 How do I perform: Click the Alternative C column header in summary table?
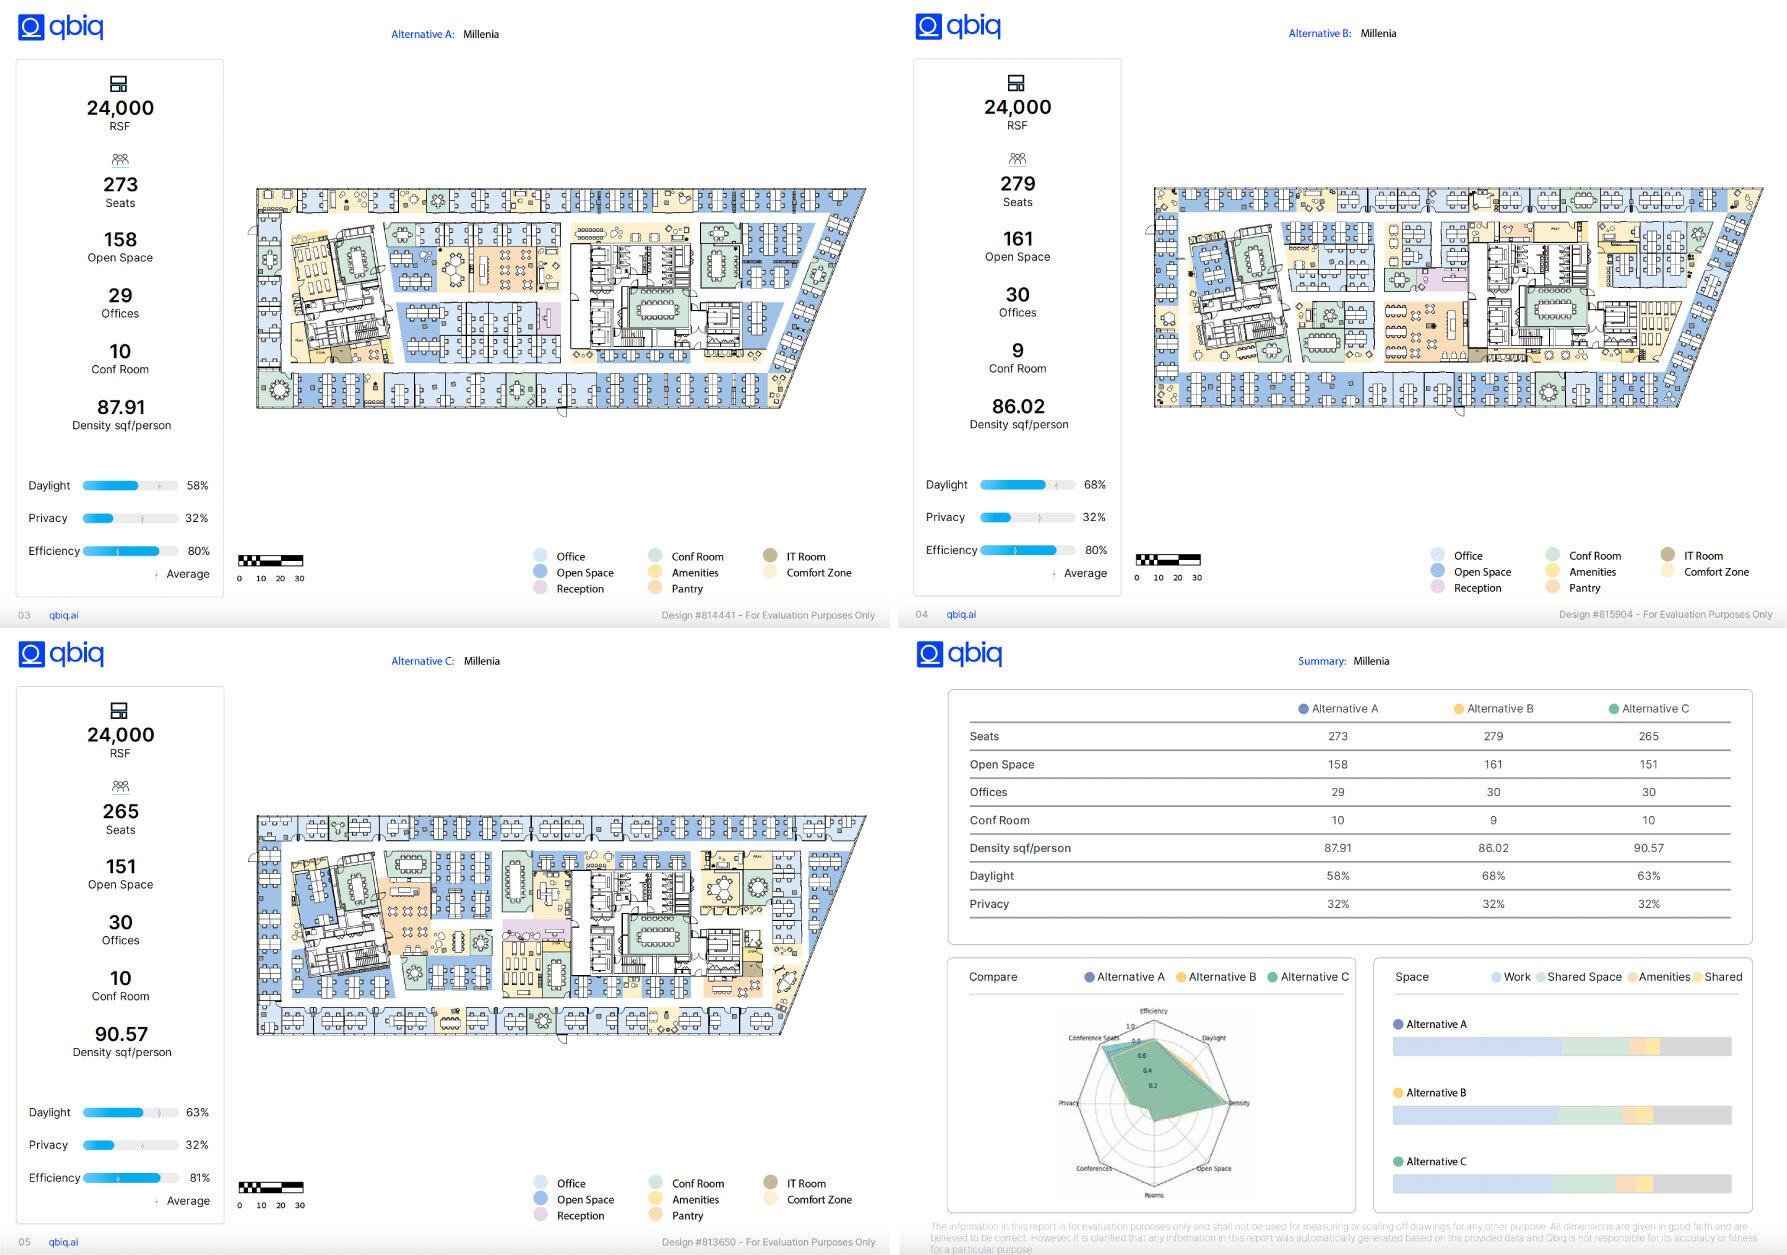pyautogui.click(x=1648, y=709)
